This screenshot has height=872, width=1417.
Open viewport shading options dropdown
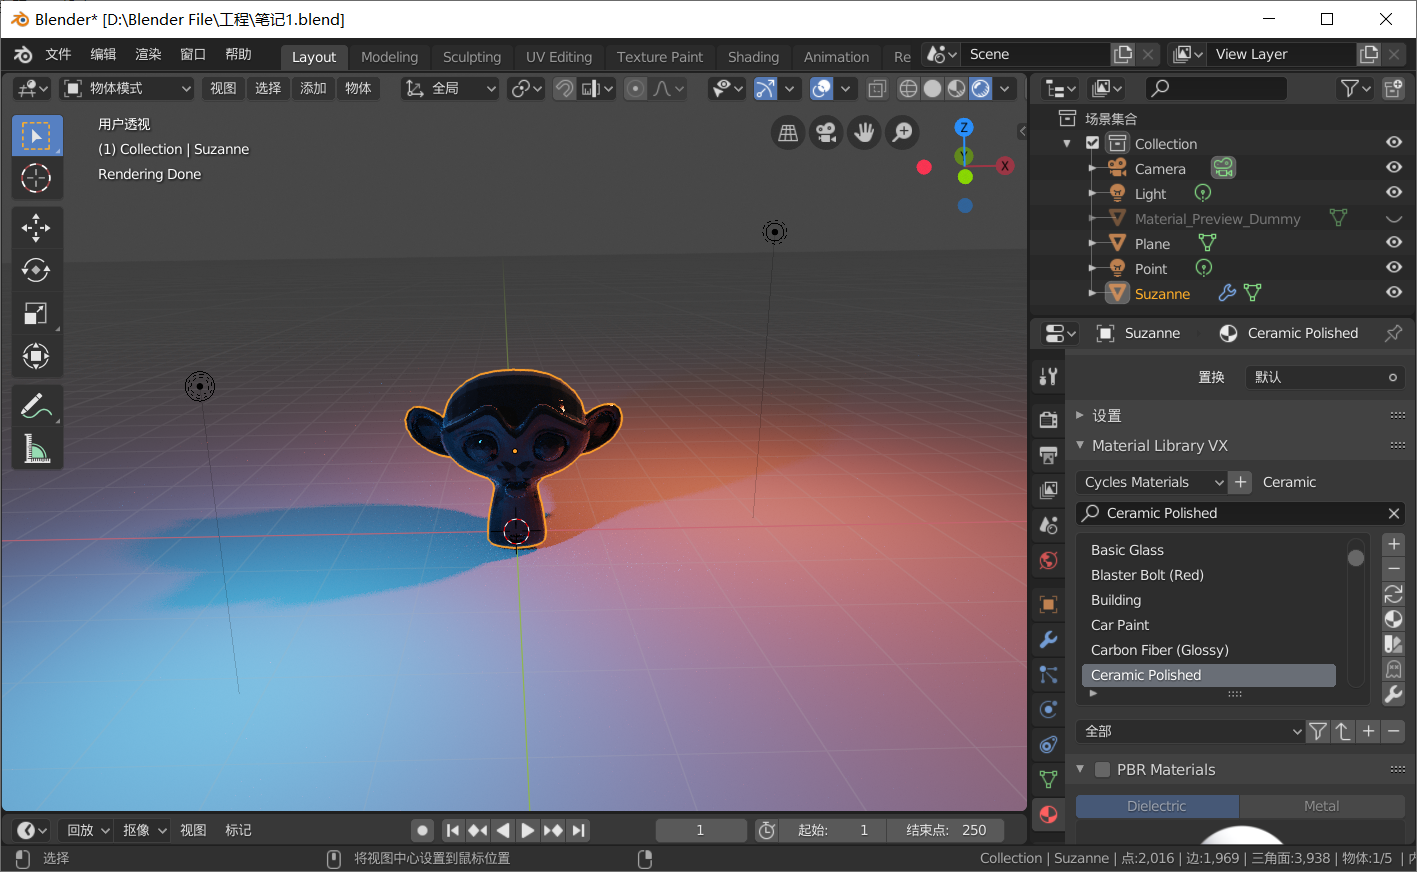pos(1005,88)
